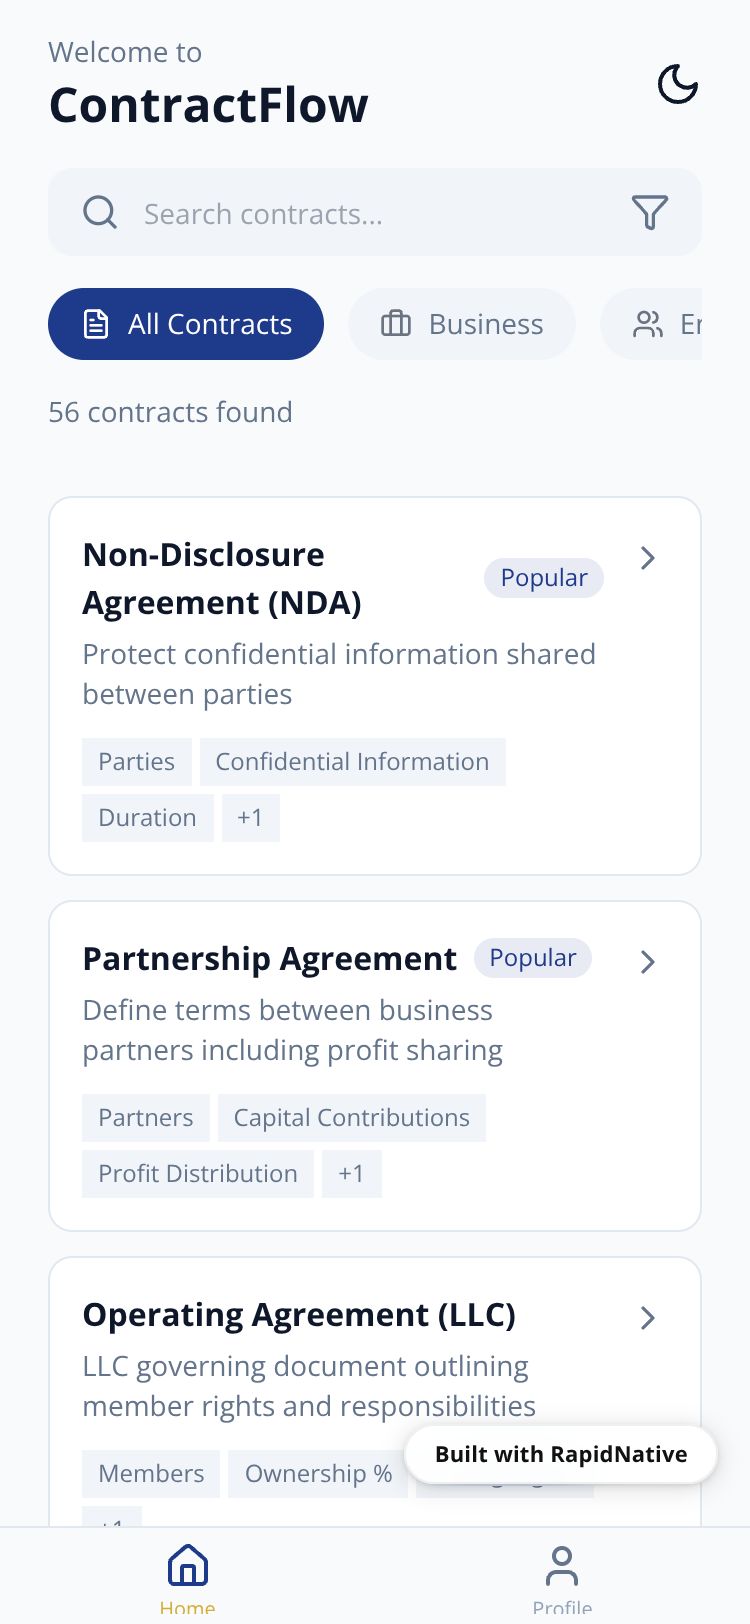Expand the Non-Disclosure Agreement chevron

(648, 558)
